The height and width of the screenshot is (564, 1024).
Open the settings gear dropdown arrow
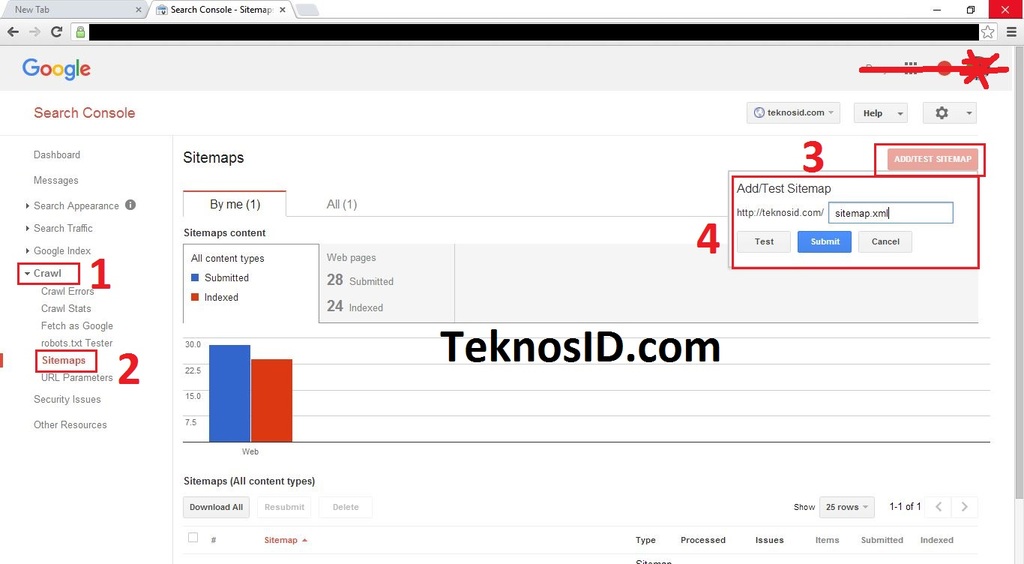(969, 113)
